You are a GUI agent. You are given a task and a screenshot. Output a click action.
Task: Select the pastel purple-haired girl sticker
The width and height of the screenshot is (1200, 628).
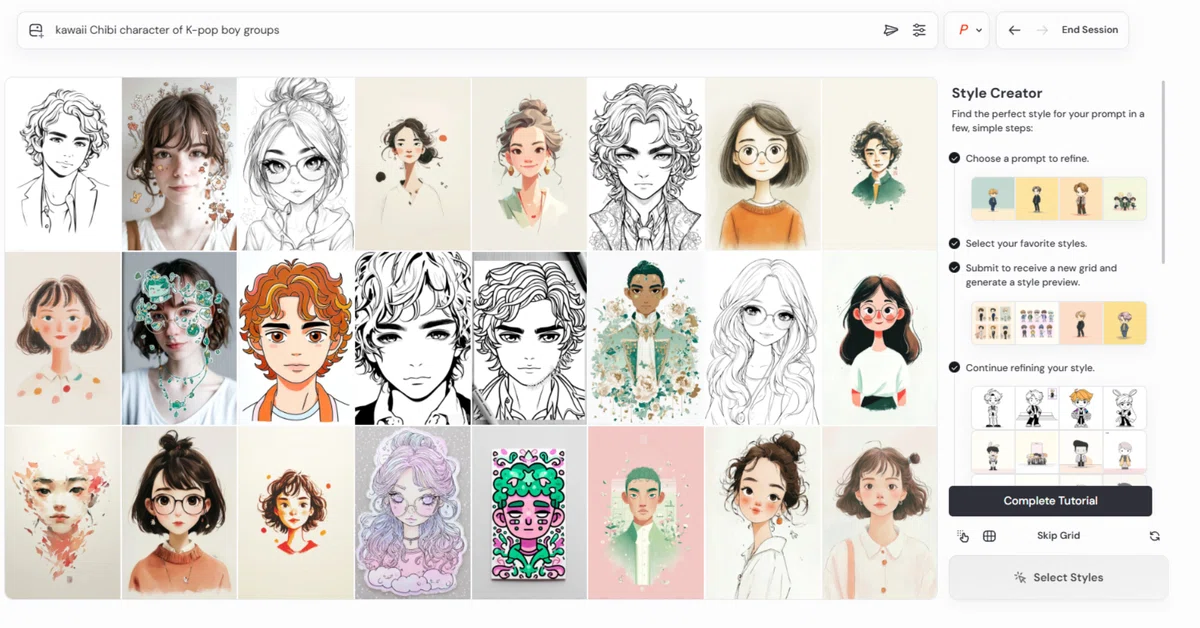click(x=413, y=513)
